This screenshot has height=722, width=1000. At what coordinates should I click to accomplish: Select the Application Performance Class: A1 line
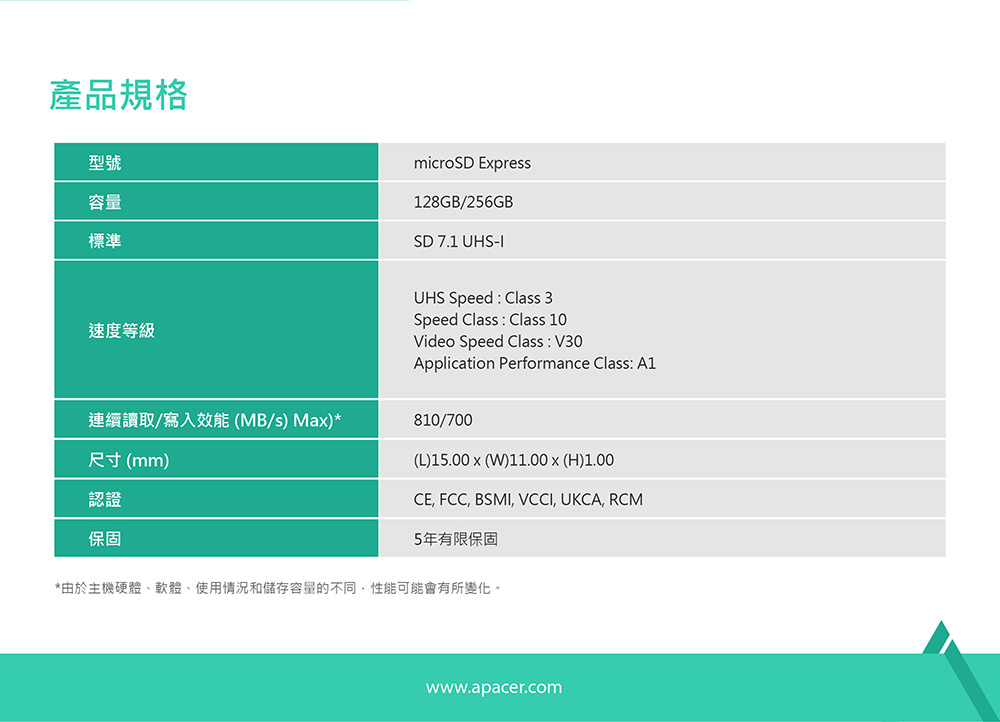[x=534, y=363]
